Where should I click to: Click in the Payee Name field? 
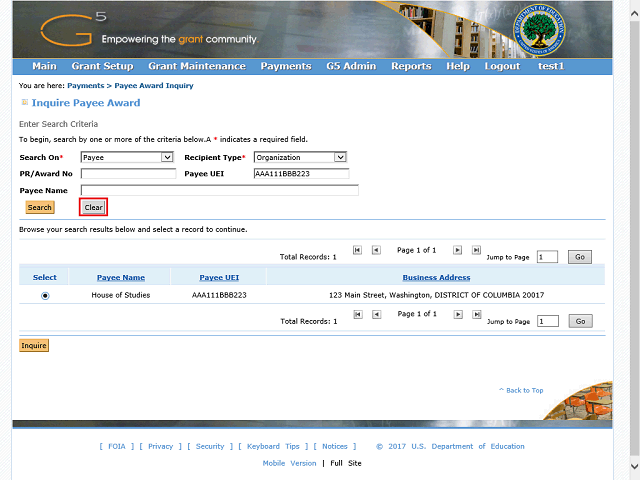[220, 190]
